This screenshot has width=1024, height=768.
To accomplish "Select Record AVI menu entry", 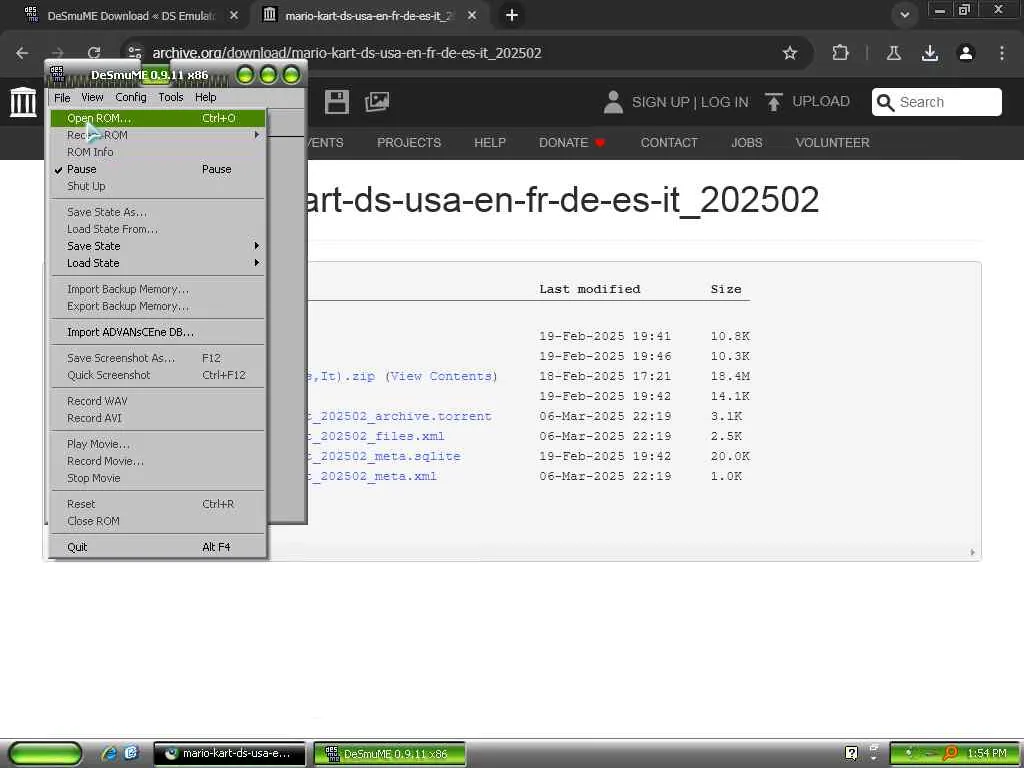I will coord(158,418).
